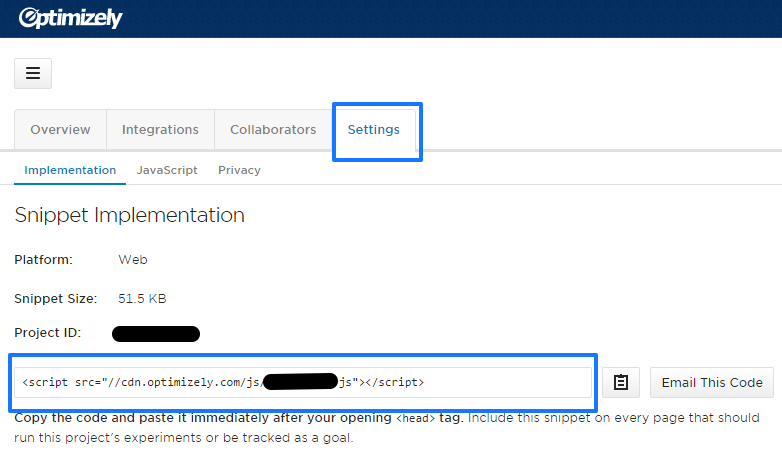Click the Snippet Size label
782x460 pixels.
click(x=55, y=299)
